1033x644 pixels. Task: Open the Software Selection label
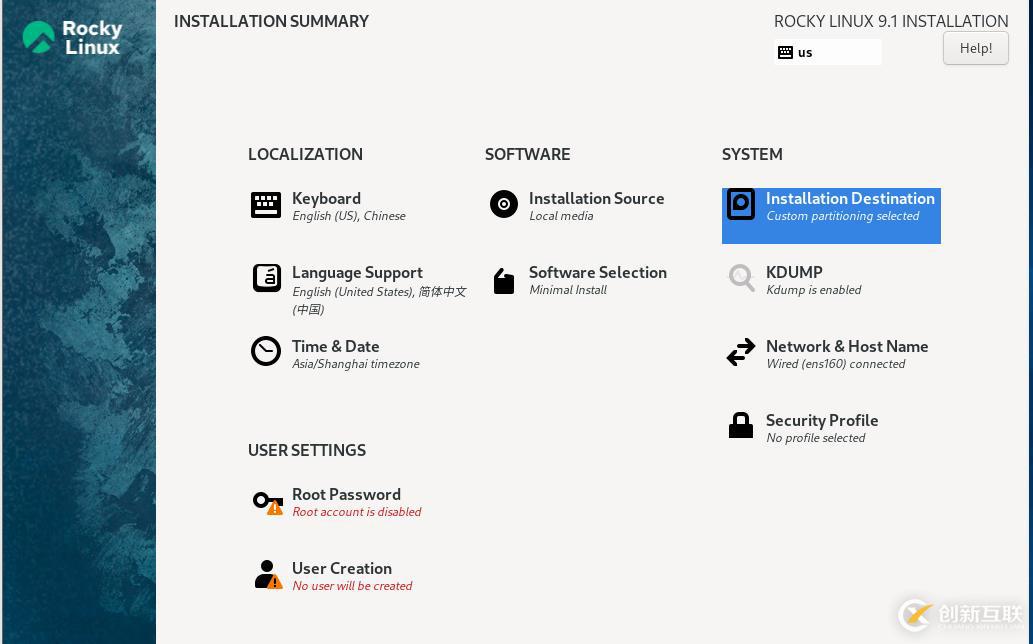pyautogui.click(x=597, y=272)
